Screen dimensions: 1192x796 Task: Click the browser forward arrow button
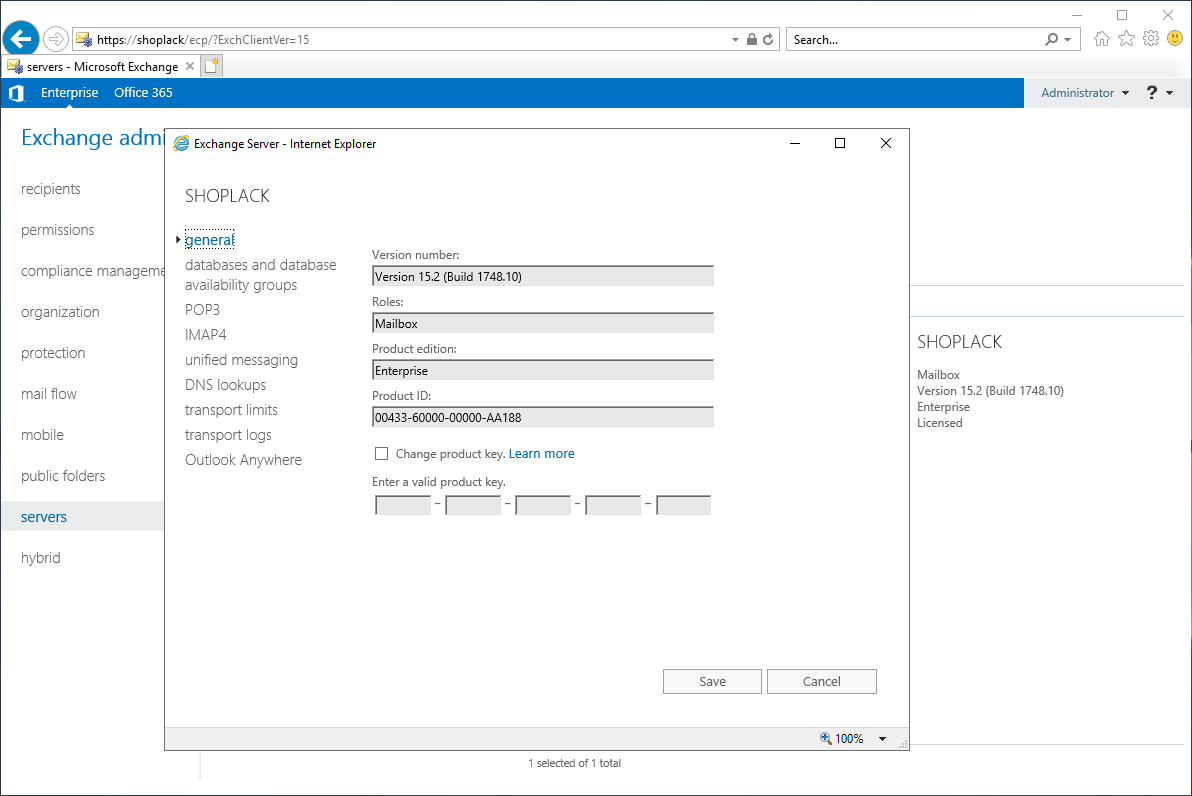click(x=55, y=39)
